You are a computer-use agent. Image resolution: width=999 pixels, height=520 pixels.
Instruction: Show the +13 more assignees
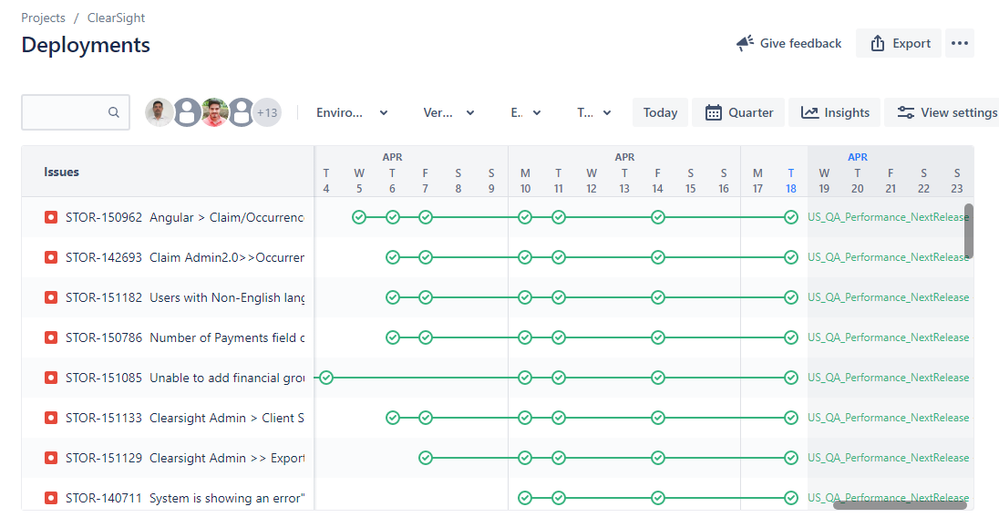pyautogui.click(x=267, y=113)
